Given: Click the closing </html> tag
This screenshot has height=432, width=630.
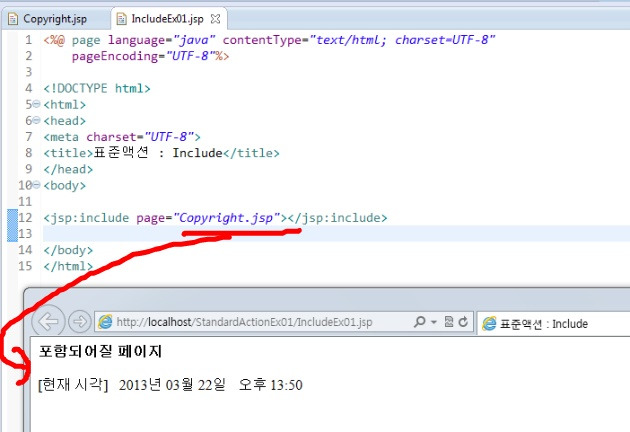Looking at the screenshot, I should point(68,266).
